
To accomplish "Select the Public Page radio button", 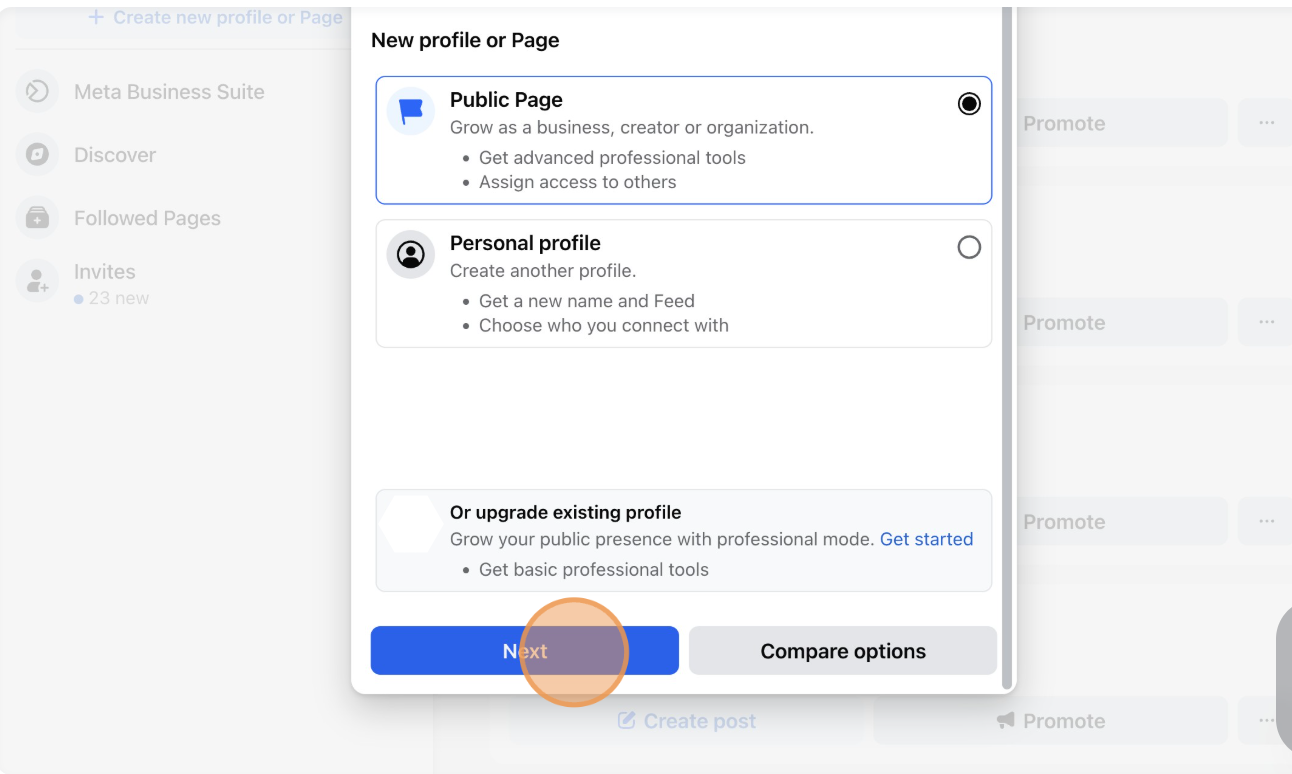I will pyautogui.click(x=968, y=103).
